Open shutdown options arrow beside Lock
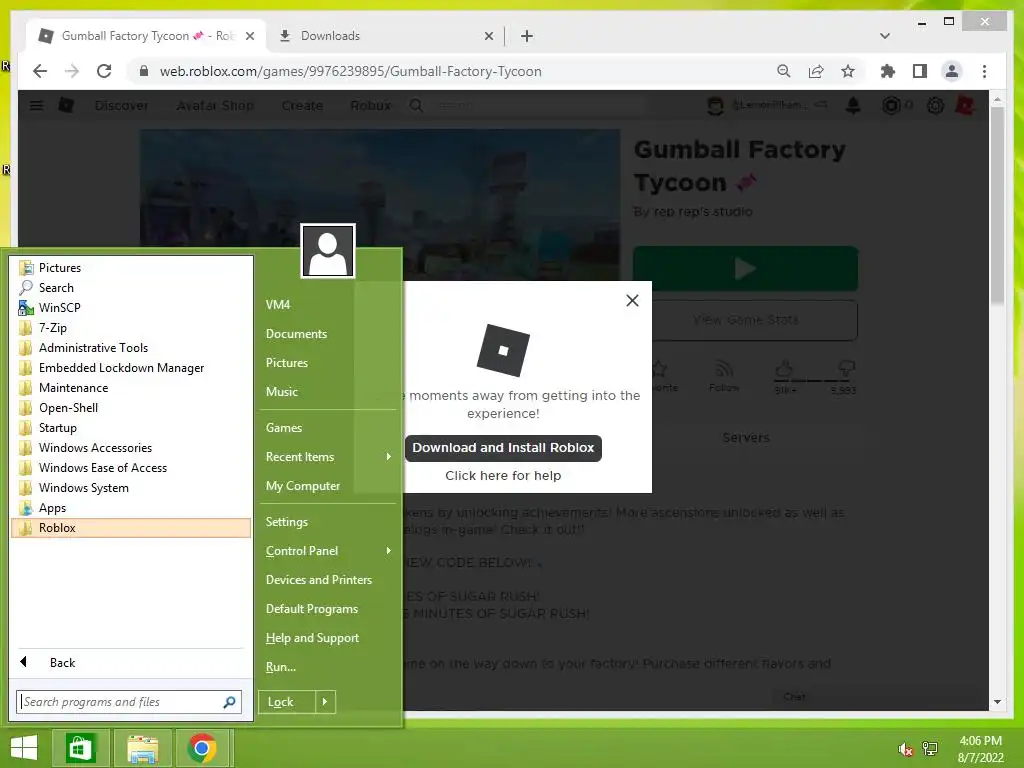 coord(325,702)
